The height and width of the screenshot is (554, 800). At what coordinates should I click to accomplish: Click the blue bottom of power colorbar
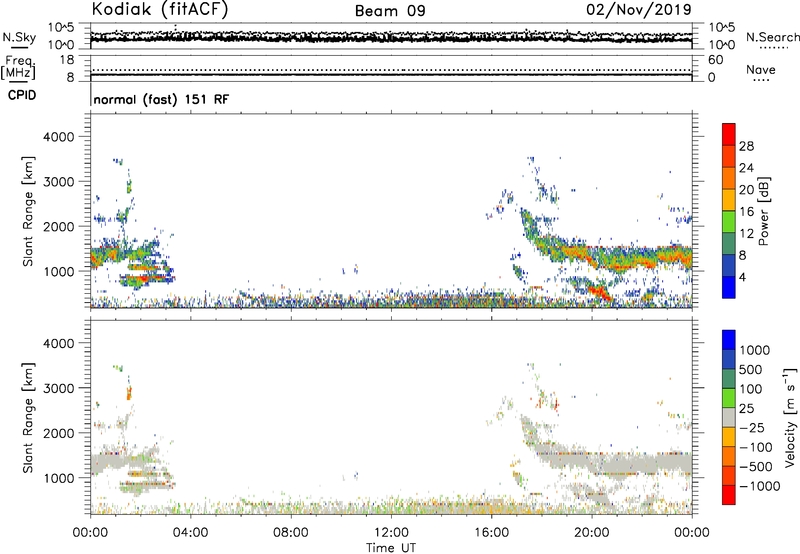(x=729, y=289)
